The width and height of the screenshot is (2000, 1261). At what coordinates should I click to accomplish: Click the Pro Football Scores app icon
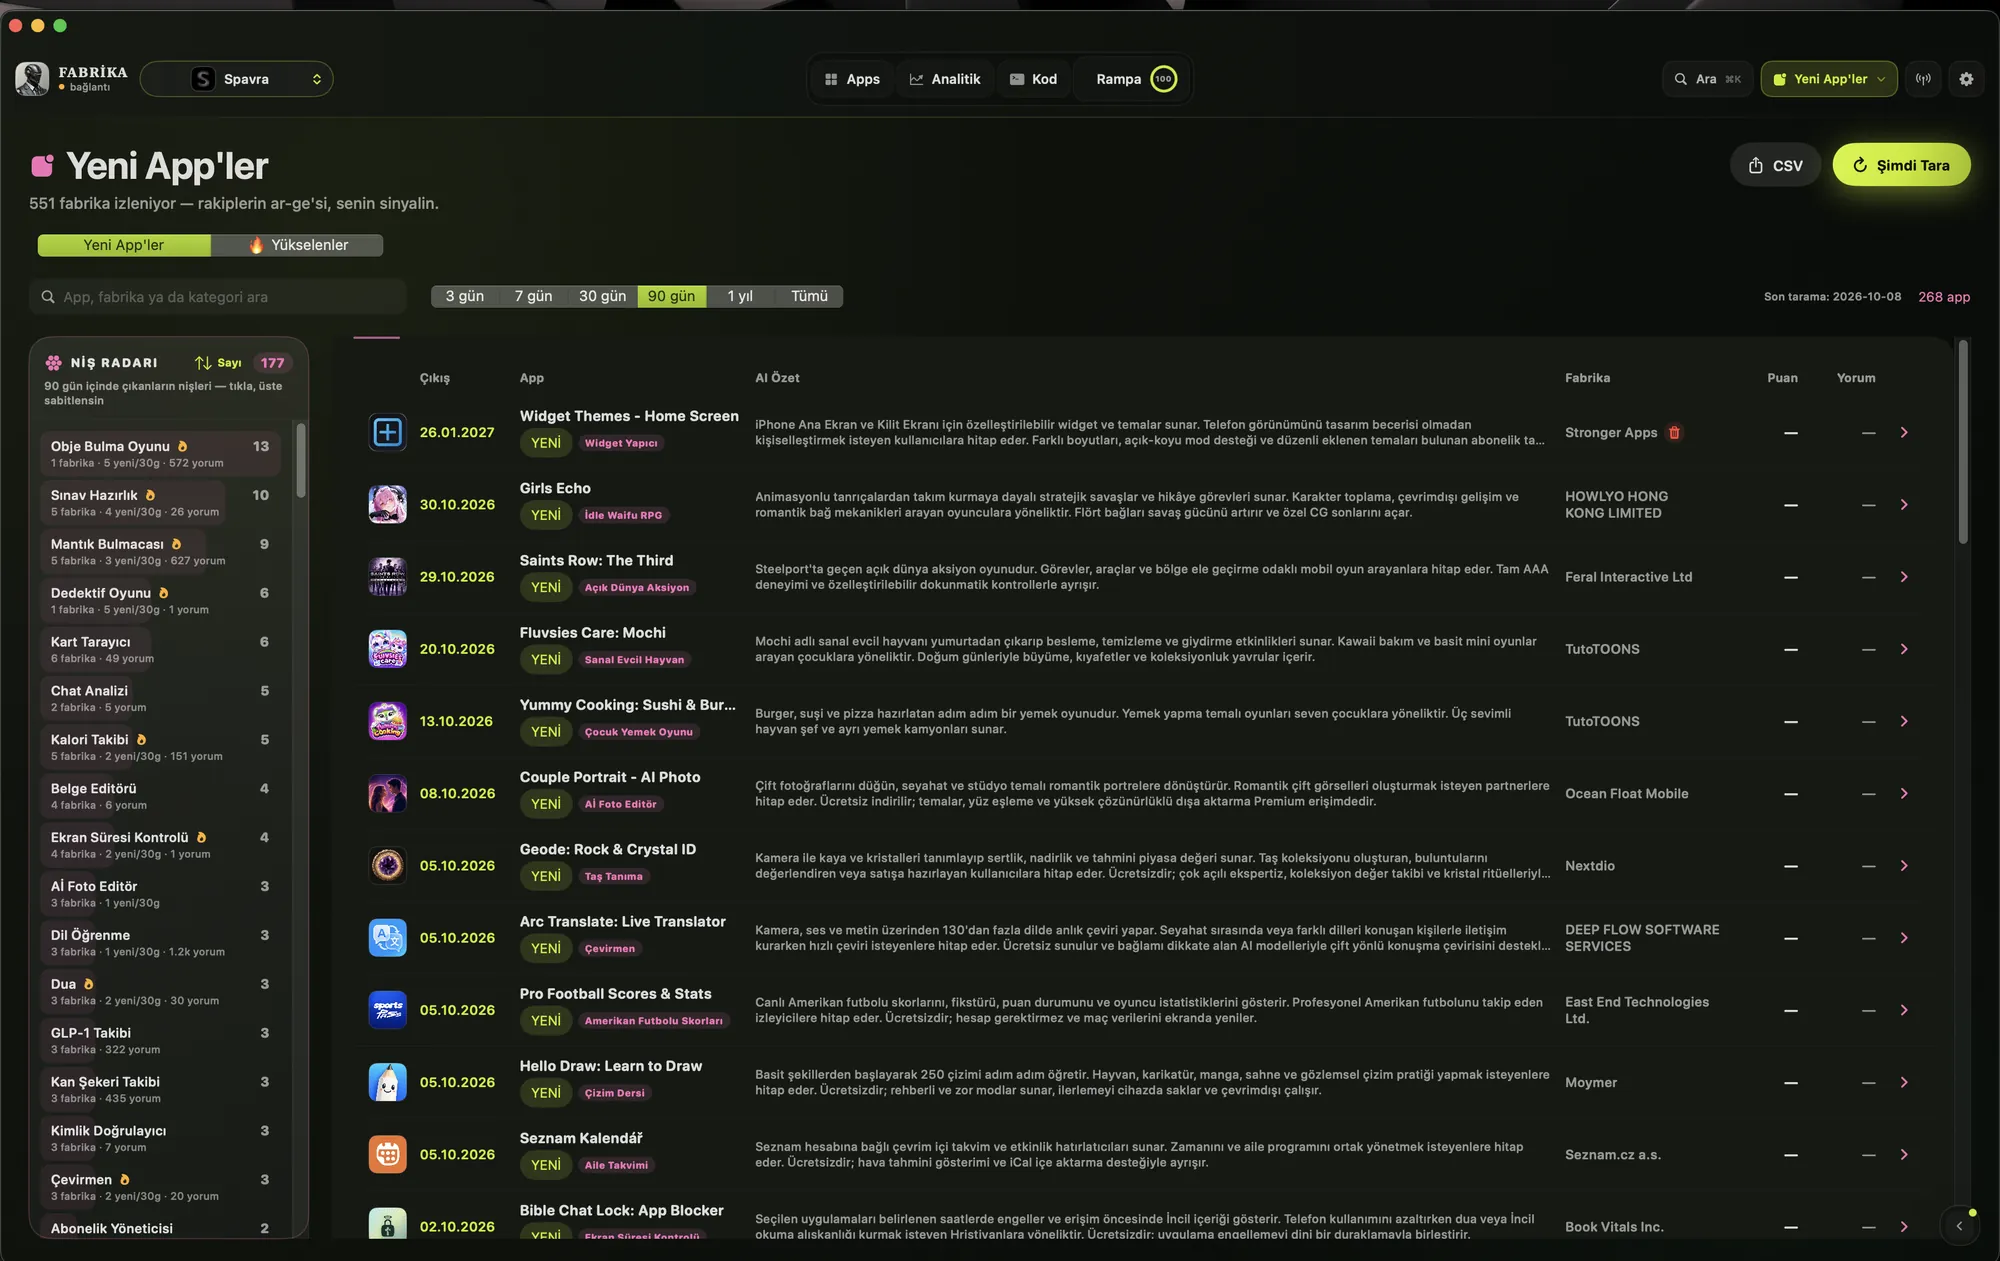pyautogui.click(x=387, y=1010)
